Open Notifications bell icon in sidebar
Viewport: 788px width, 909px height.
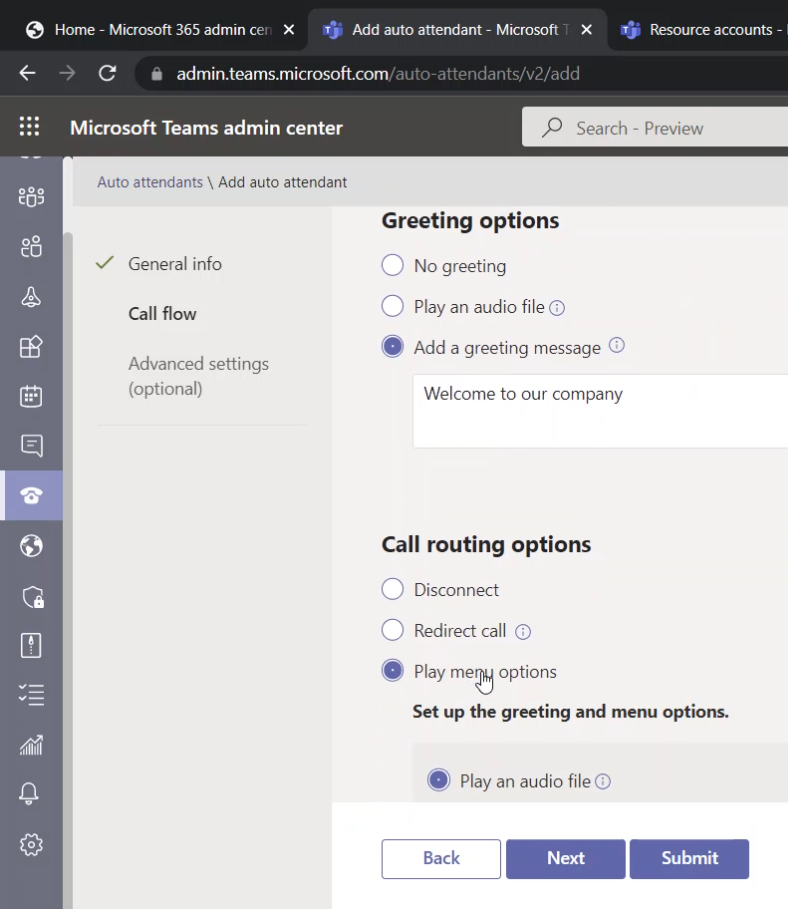point(31,794)
